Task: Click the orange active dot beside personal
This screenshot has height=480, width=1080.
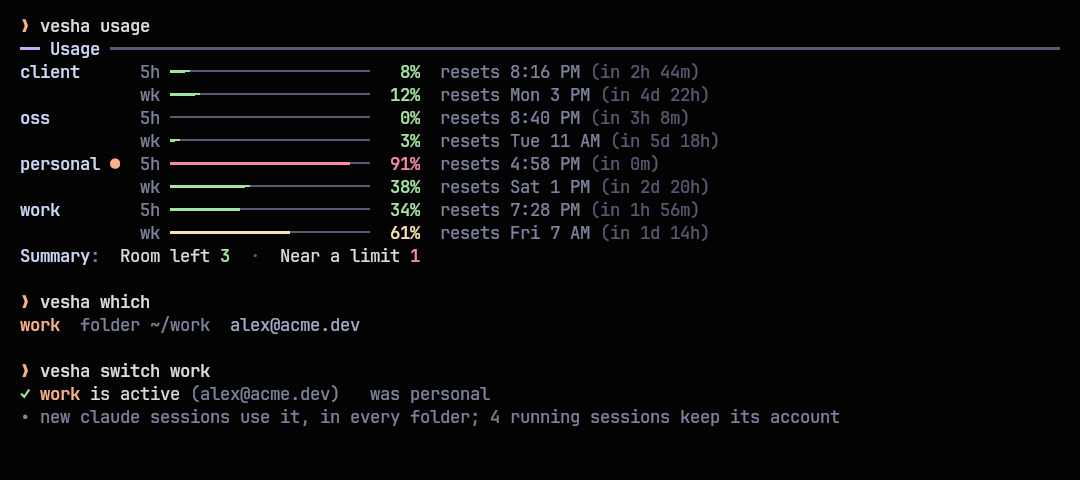Action: [115, 164]
